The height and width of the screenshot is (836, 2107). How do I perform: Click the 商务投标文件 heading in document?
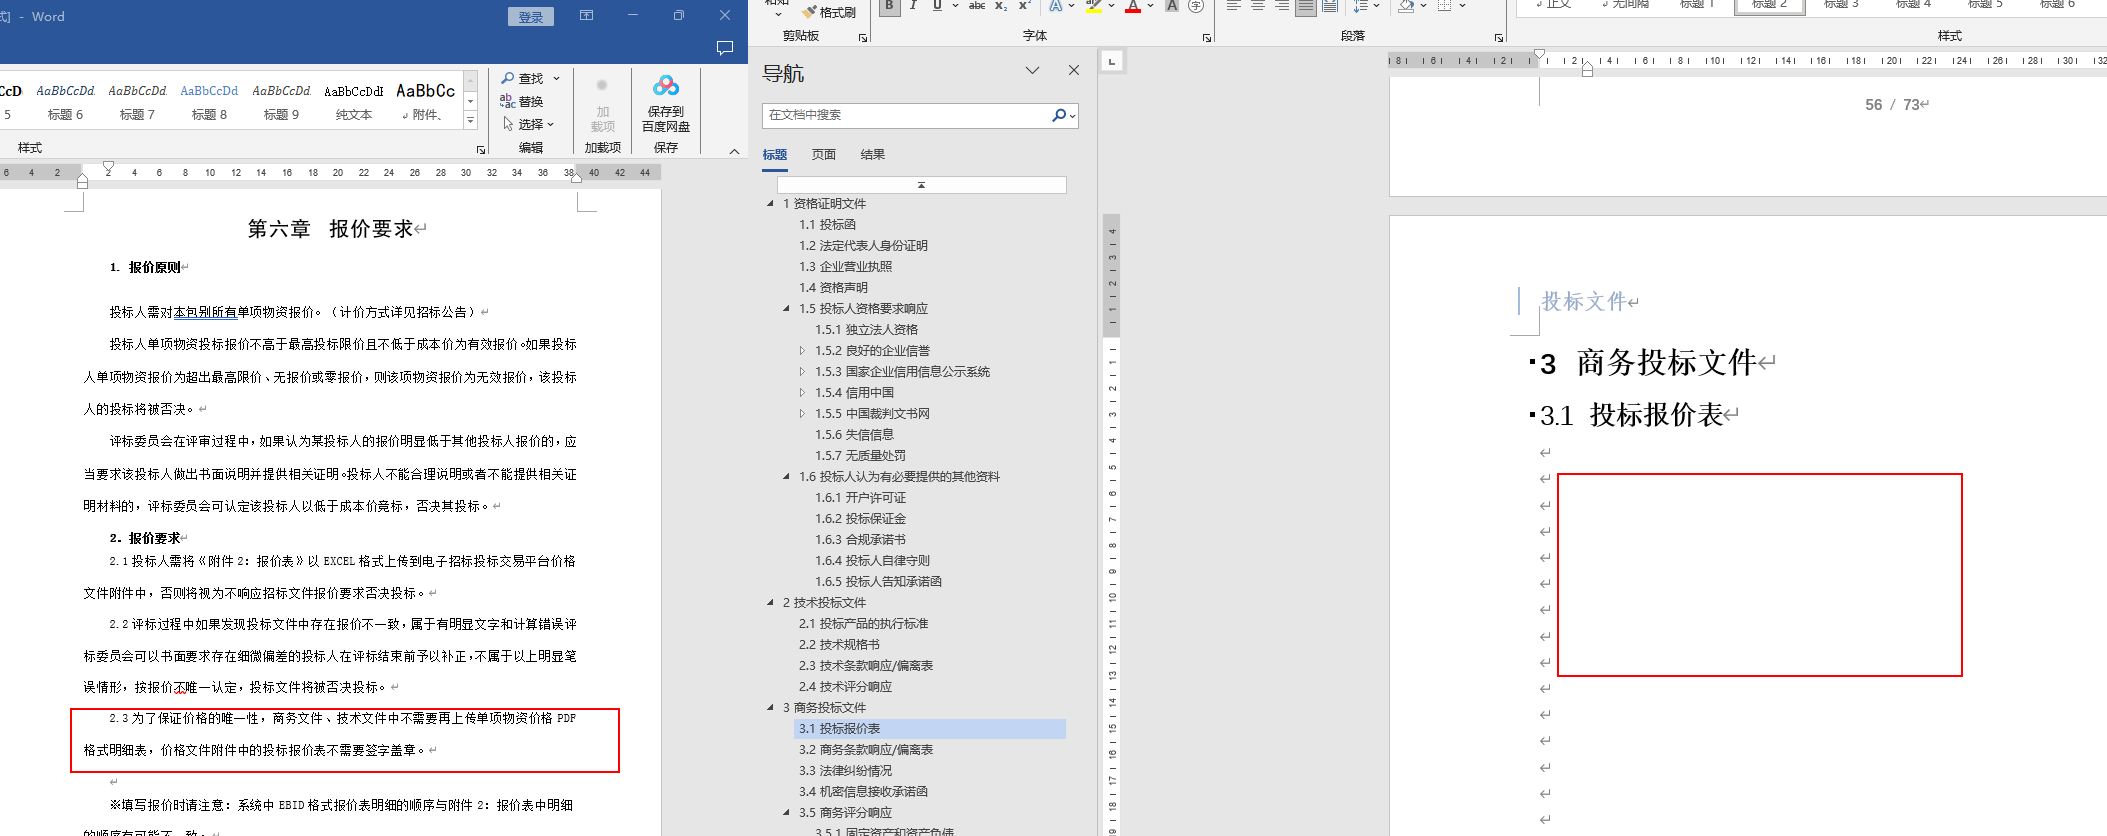pos(1666,363)
